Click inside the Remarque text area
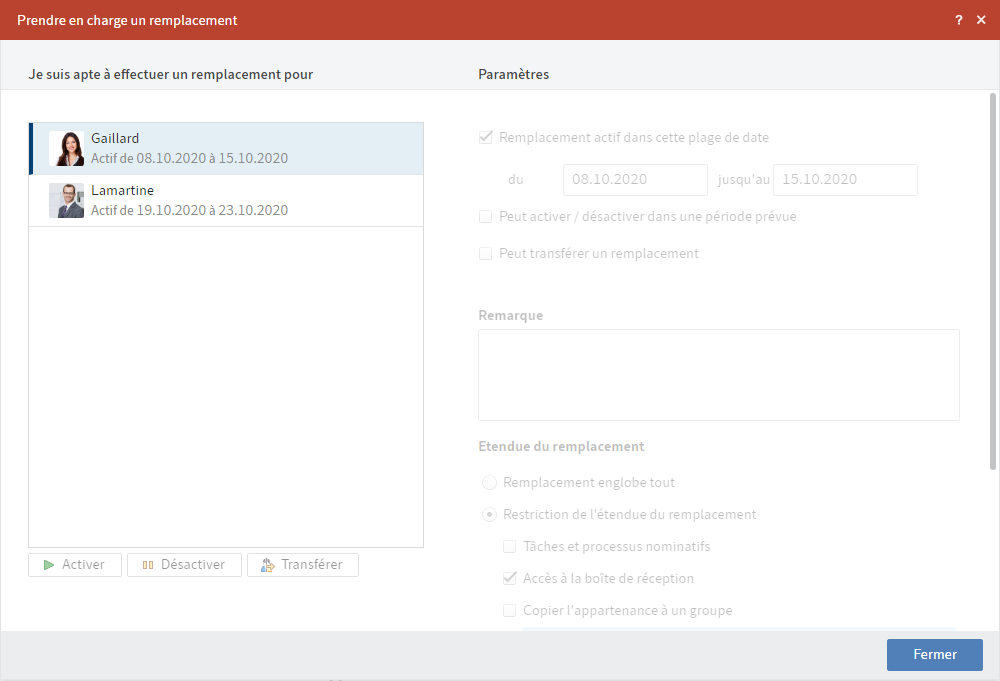The height and width of the screenshot is (681, 1000). 719,375
